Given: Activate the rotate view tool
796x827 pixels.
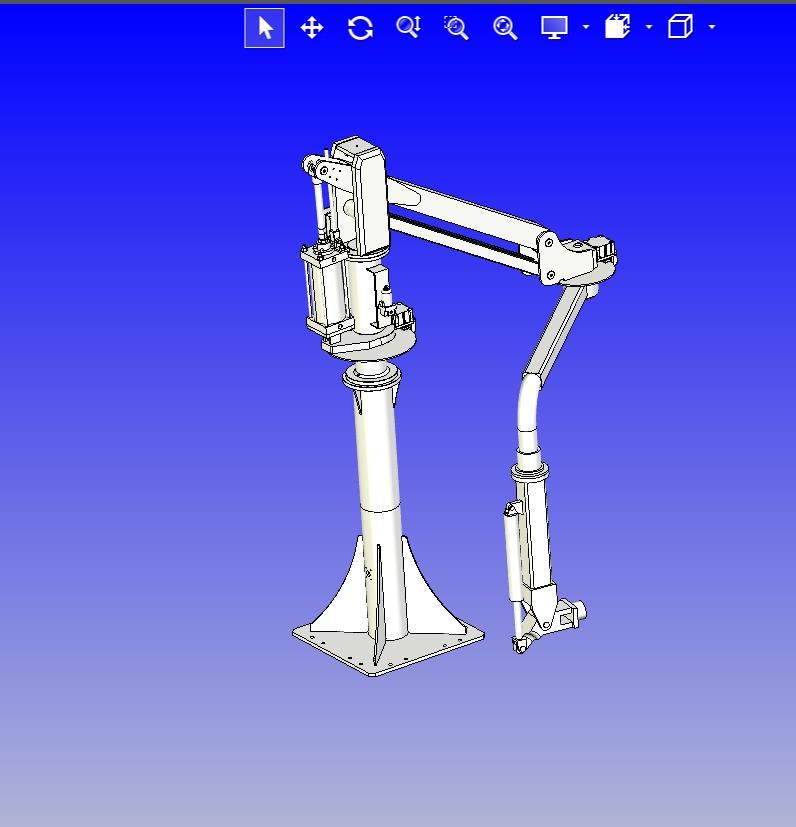Looking at the screenshot, I should [360, 28].
